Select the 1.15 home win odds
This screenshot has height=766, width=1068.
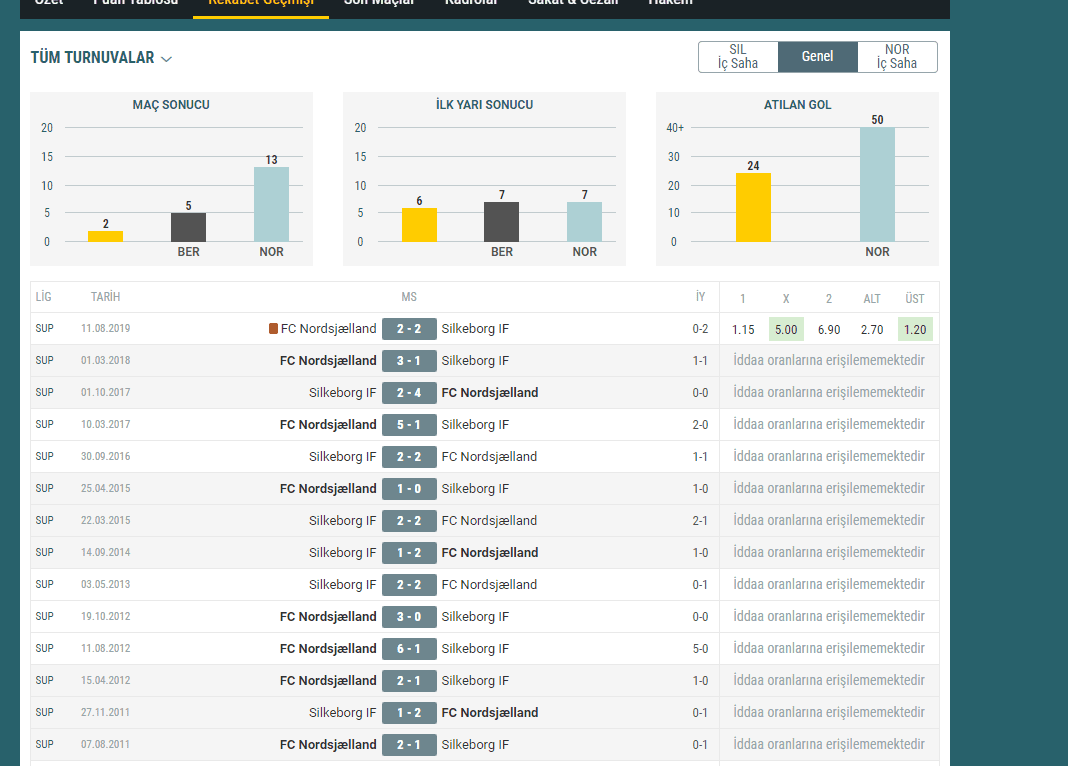[x=743, y=330]
